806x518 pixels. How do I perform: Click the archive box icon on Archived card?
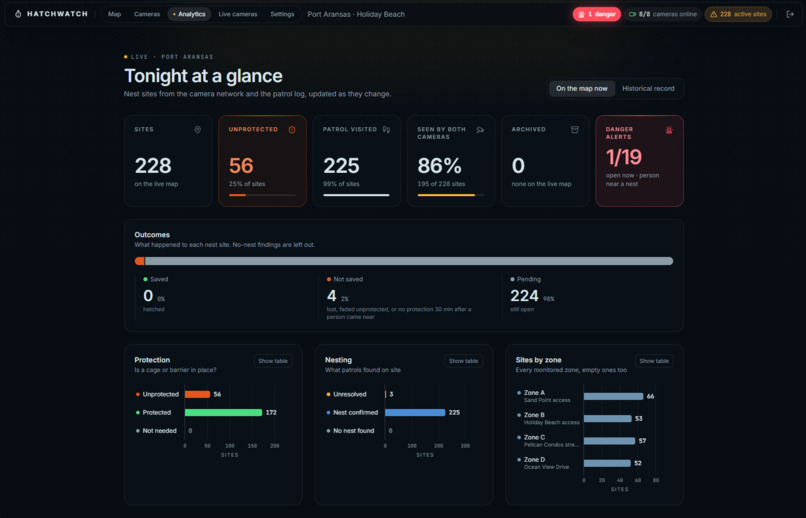coord(575,130)
